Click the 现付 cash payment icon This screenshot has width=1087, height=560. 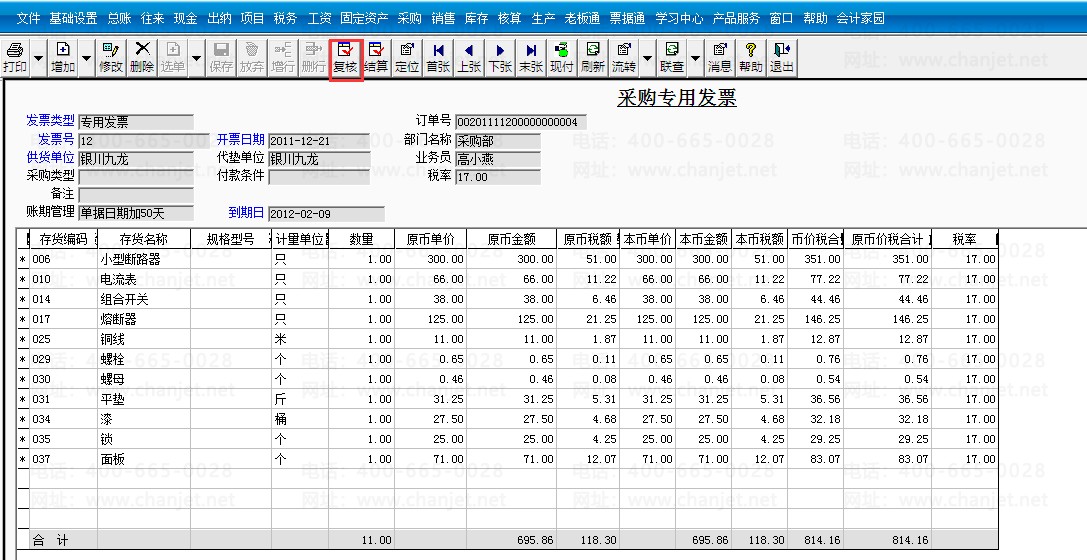(x=562, y=58)
